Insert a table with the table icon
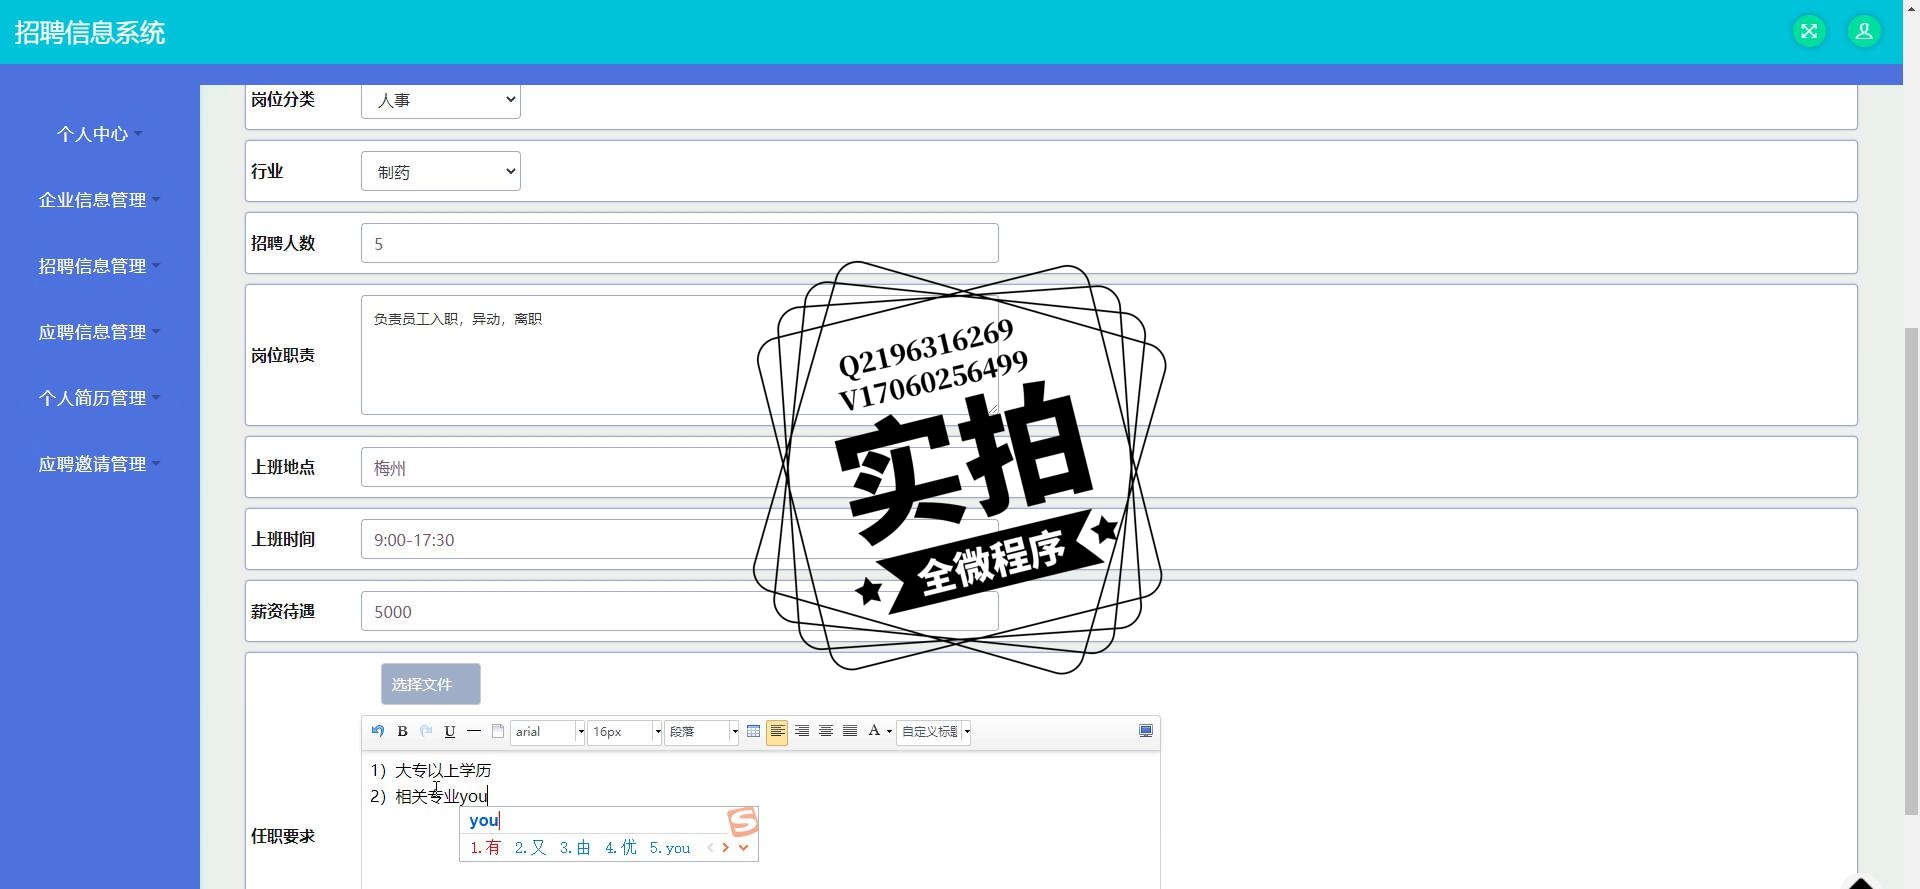 (x=754, y=731)
